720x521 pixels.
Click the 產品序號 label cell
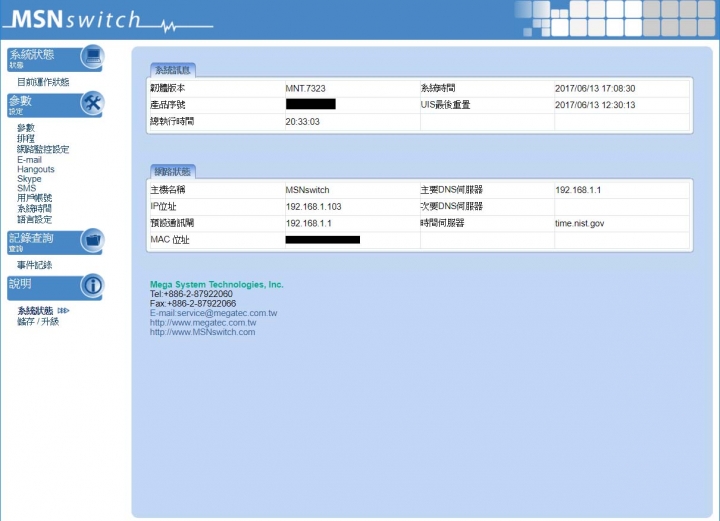click(x=216, y=105)
